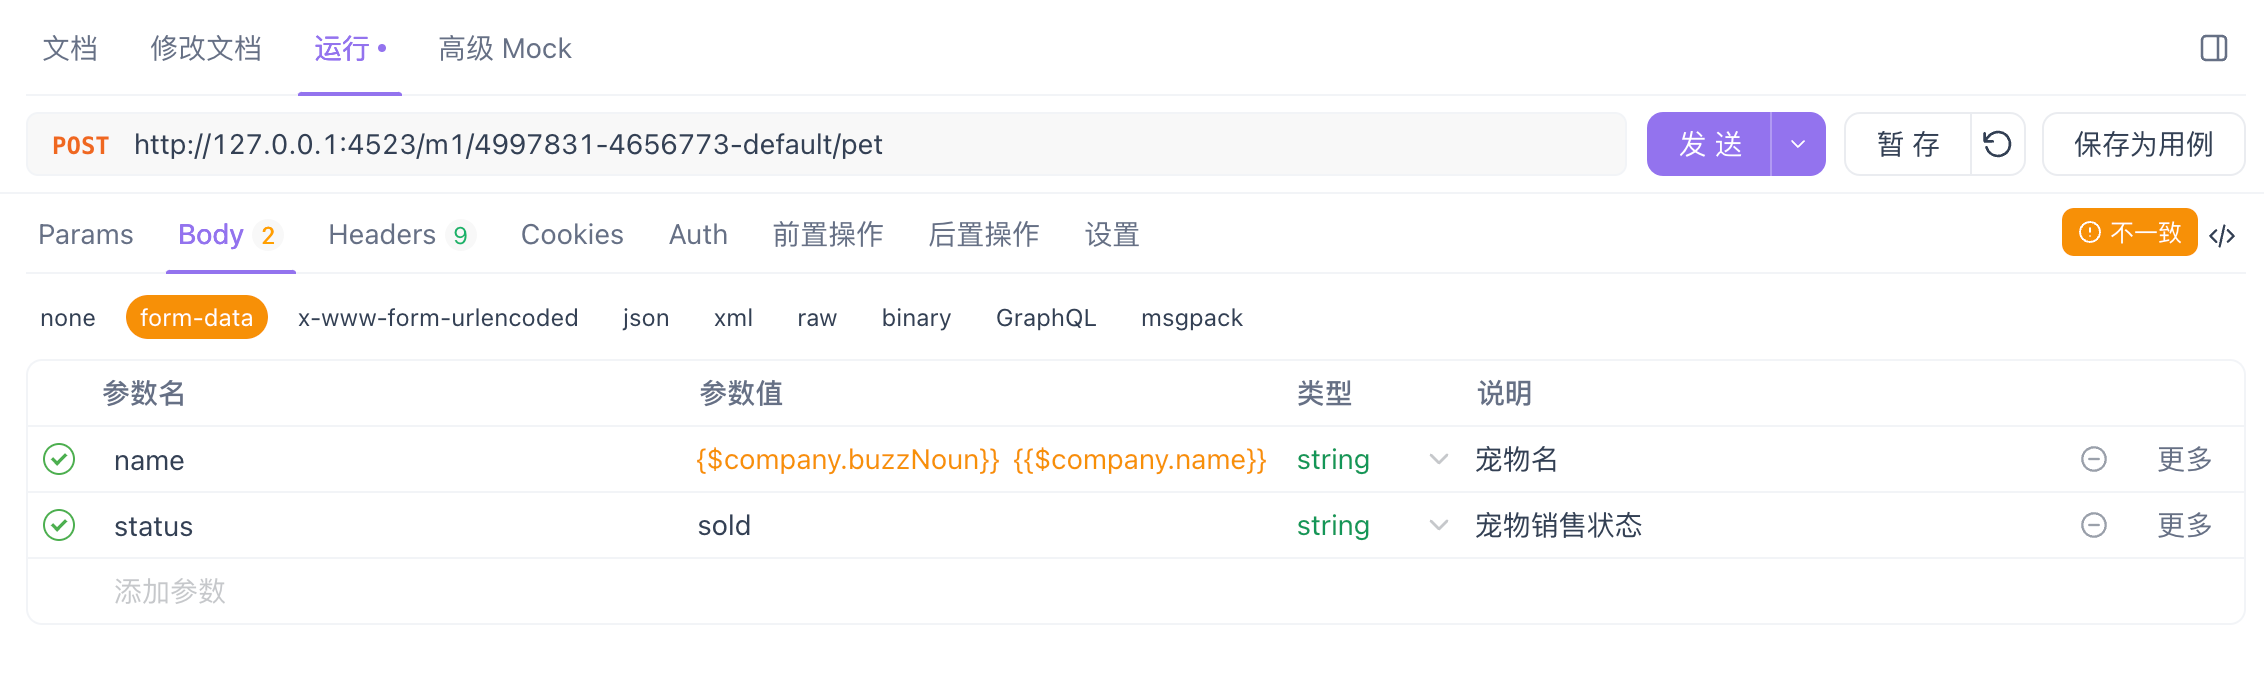Expand type dropdown for name parameter
This screenshot has width=2264, height=690.
(1438, 459)
